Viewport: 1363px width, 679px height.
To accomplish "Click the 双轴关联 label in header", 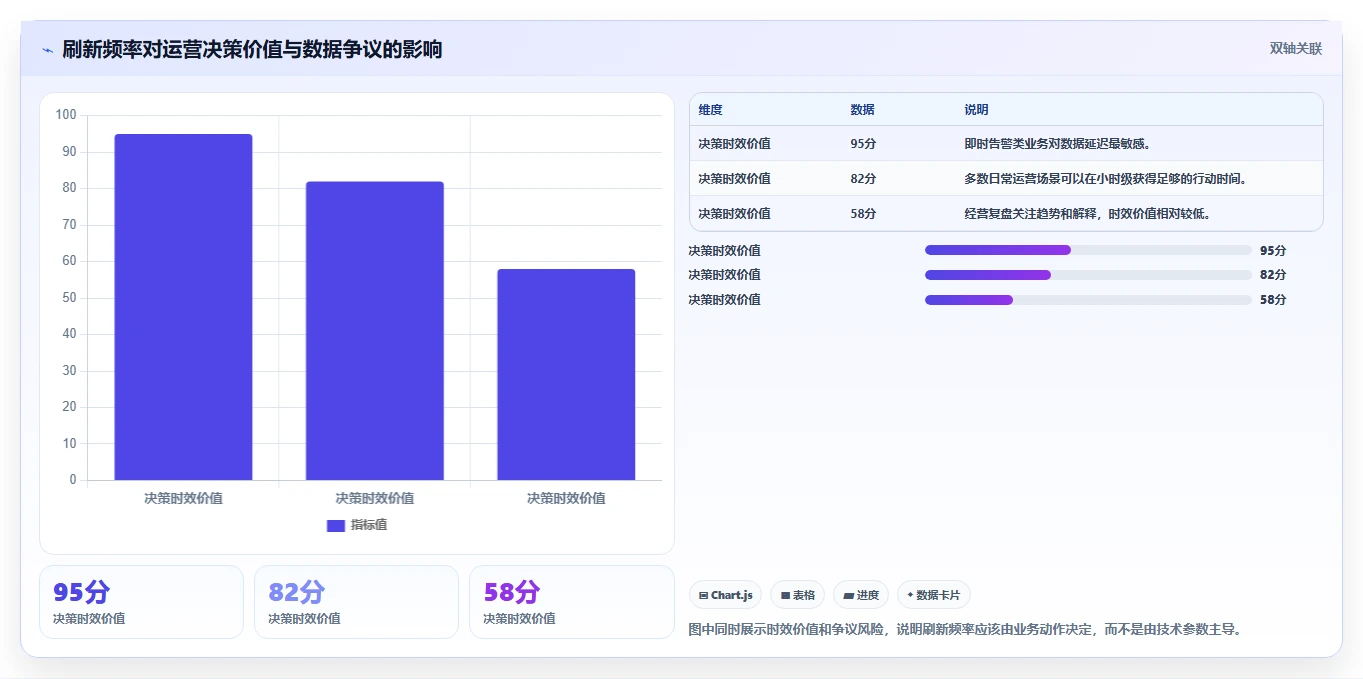I will click(x=1296, y=48).
